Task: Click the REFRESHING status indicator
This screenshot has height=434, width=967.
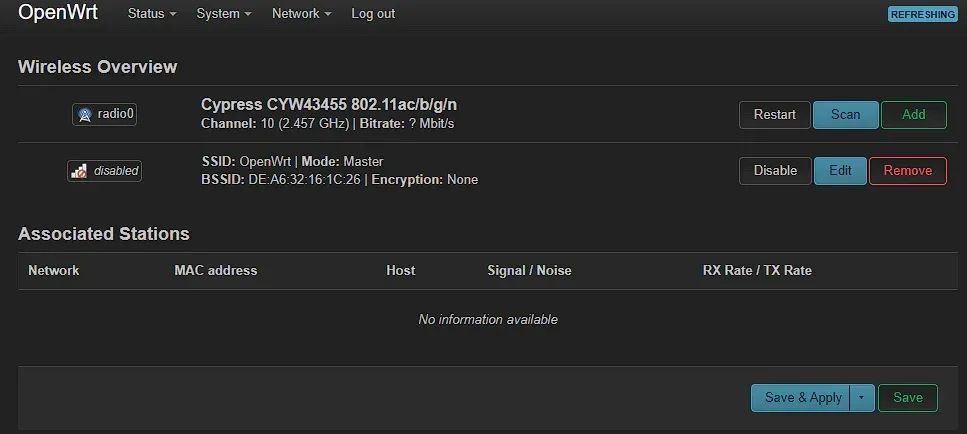Action: pyautogui.click(x=922, y=15)
